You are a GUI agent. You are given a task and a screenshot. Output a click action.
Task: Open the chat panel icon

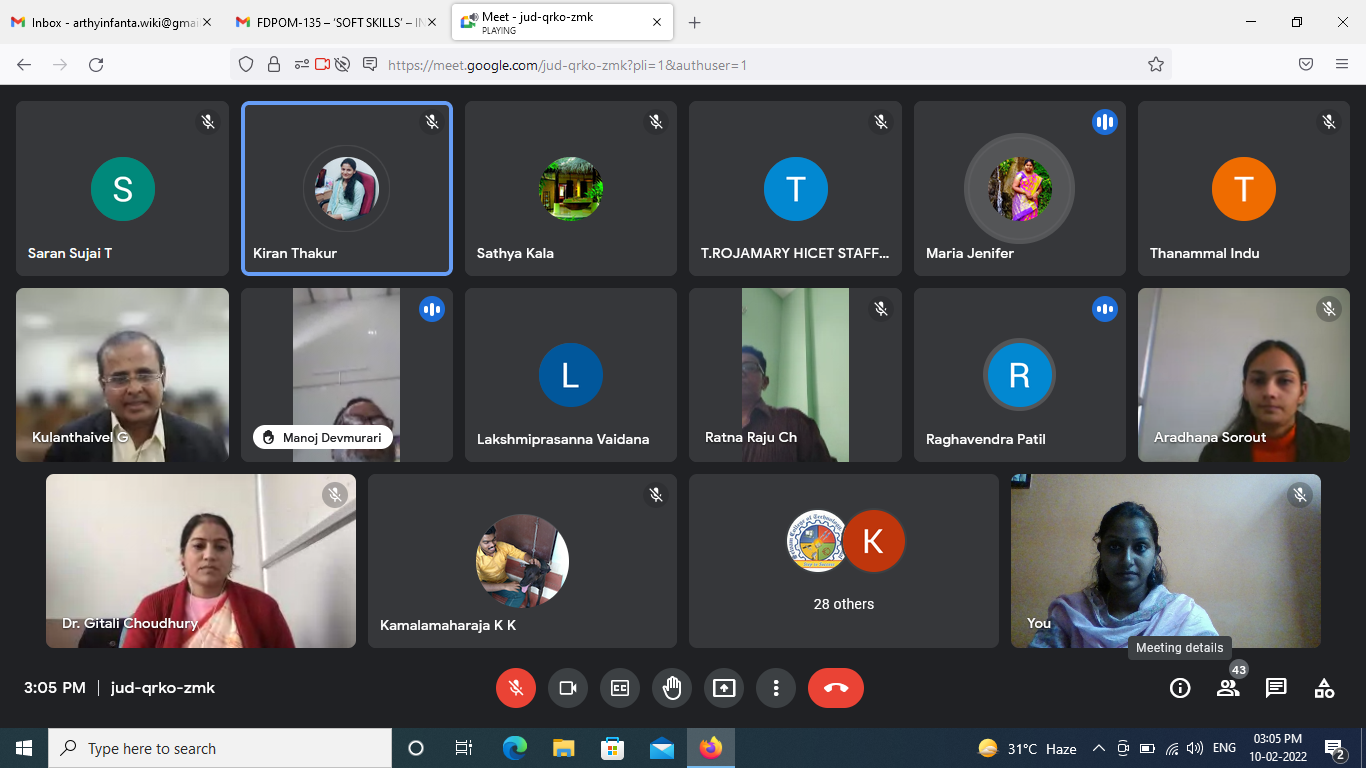(x=1276, y=688)
